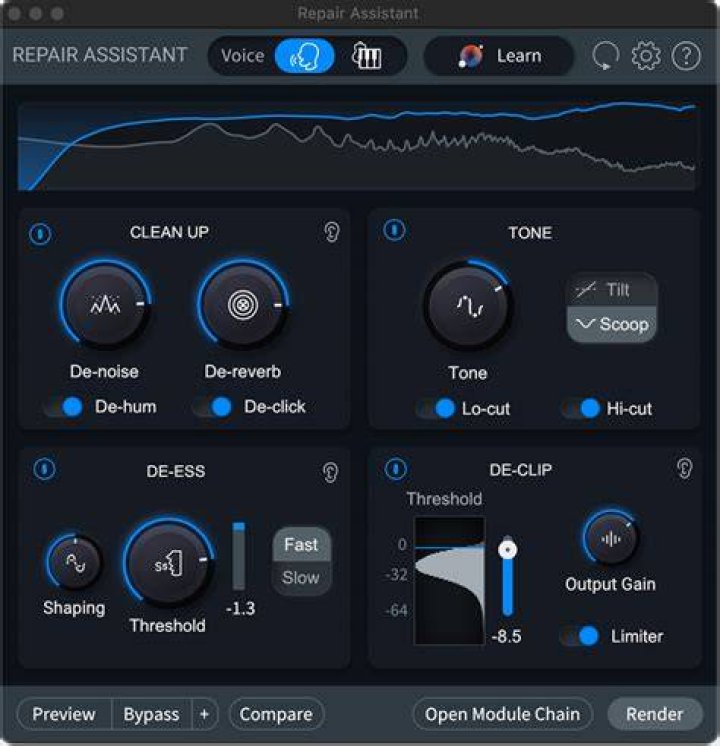Open settings with the gear icon

[646, 56]
